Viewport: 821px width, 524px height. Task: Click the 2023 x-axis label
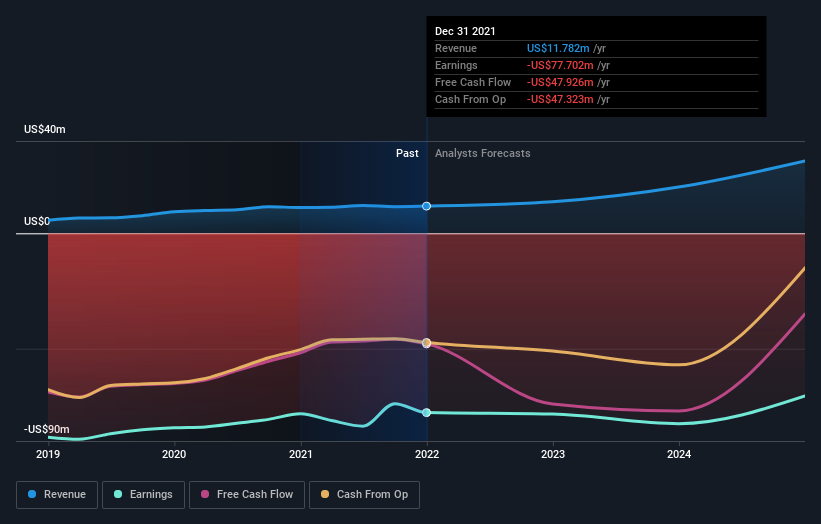pyautogui.click(x=553, y=454)
